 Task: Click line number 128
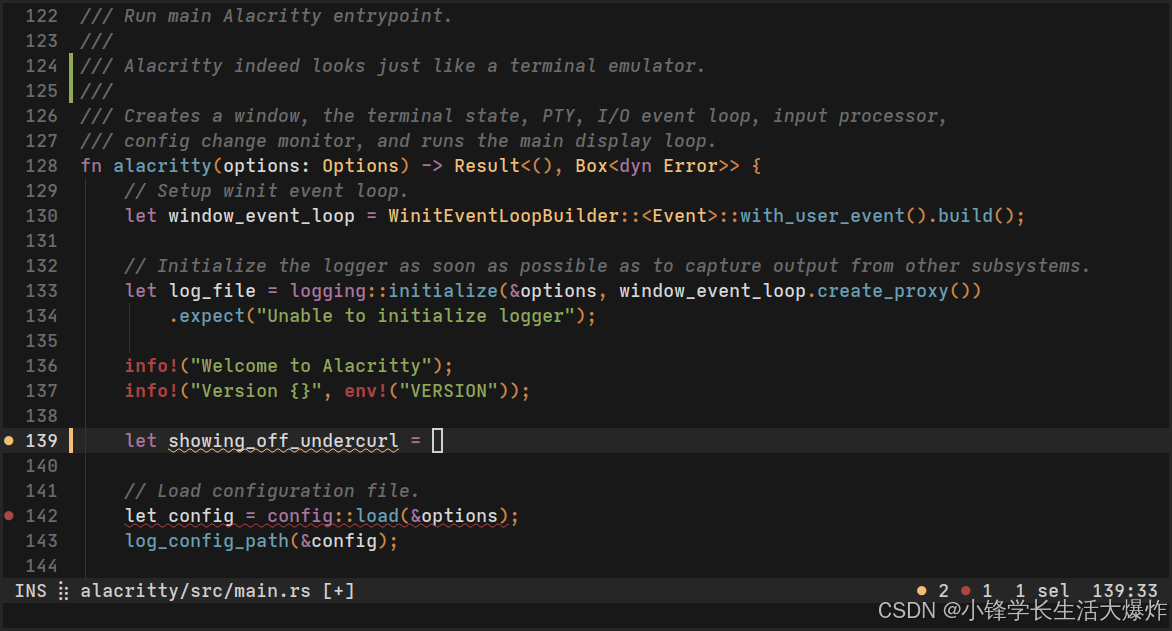(x=41, y=166)
